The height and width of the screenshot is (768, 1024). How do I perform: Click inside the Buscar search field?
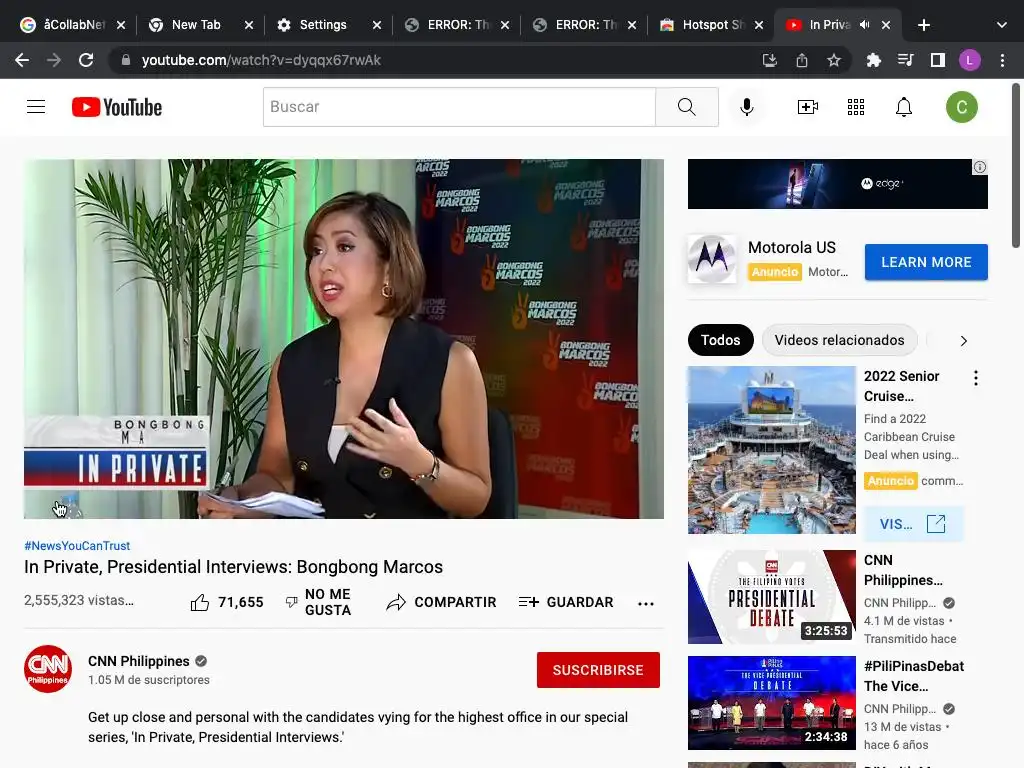pos(459,106)
